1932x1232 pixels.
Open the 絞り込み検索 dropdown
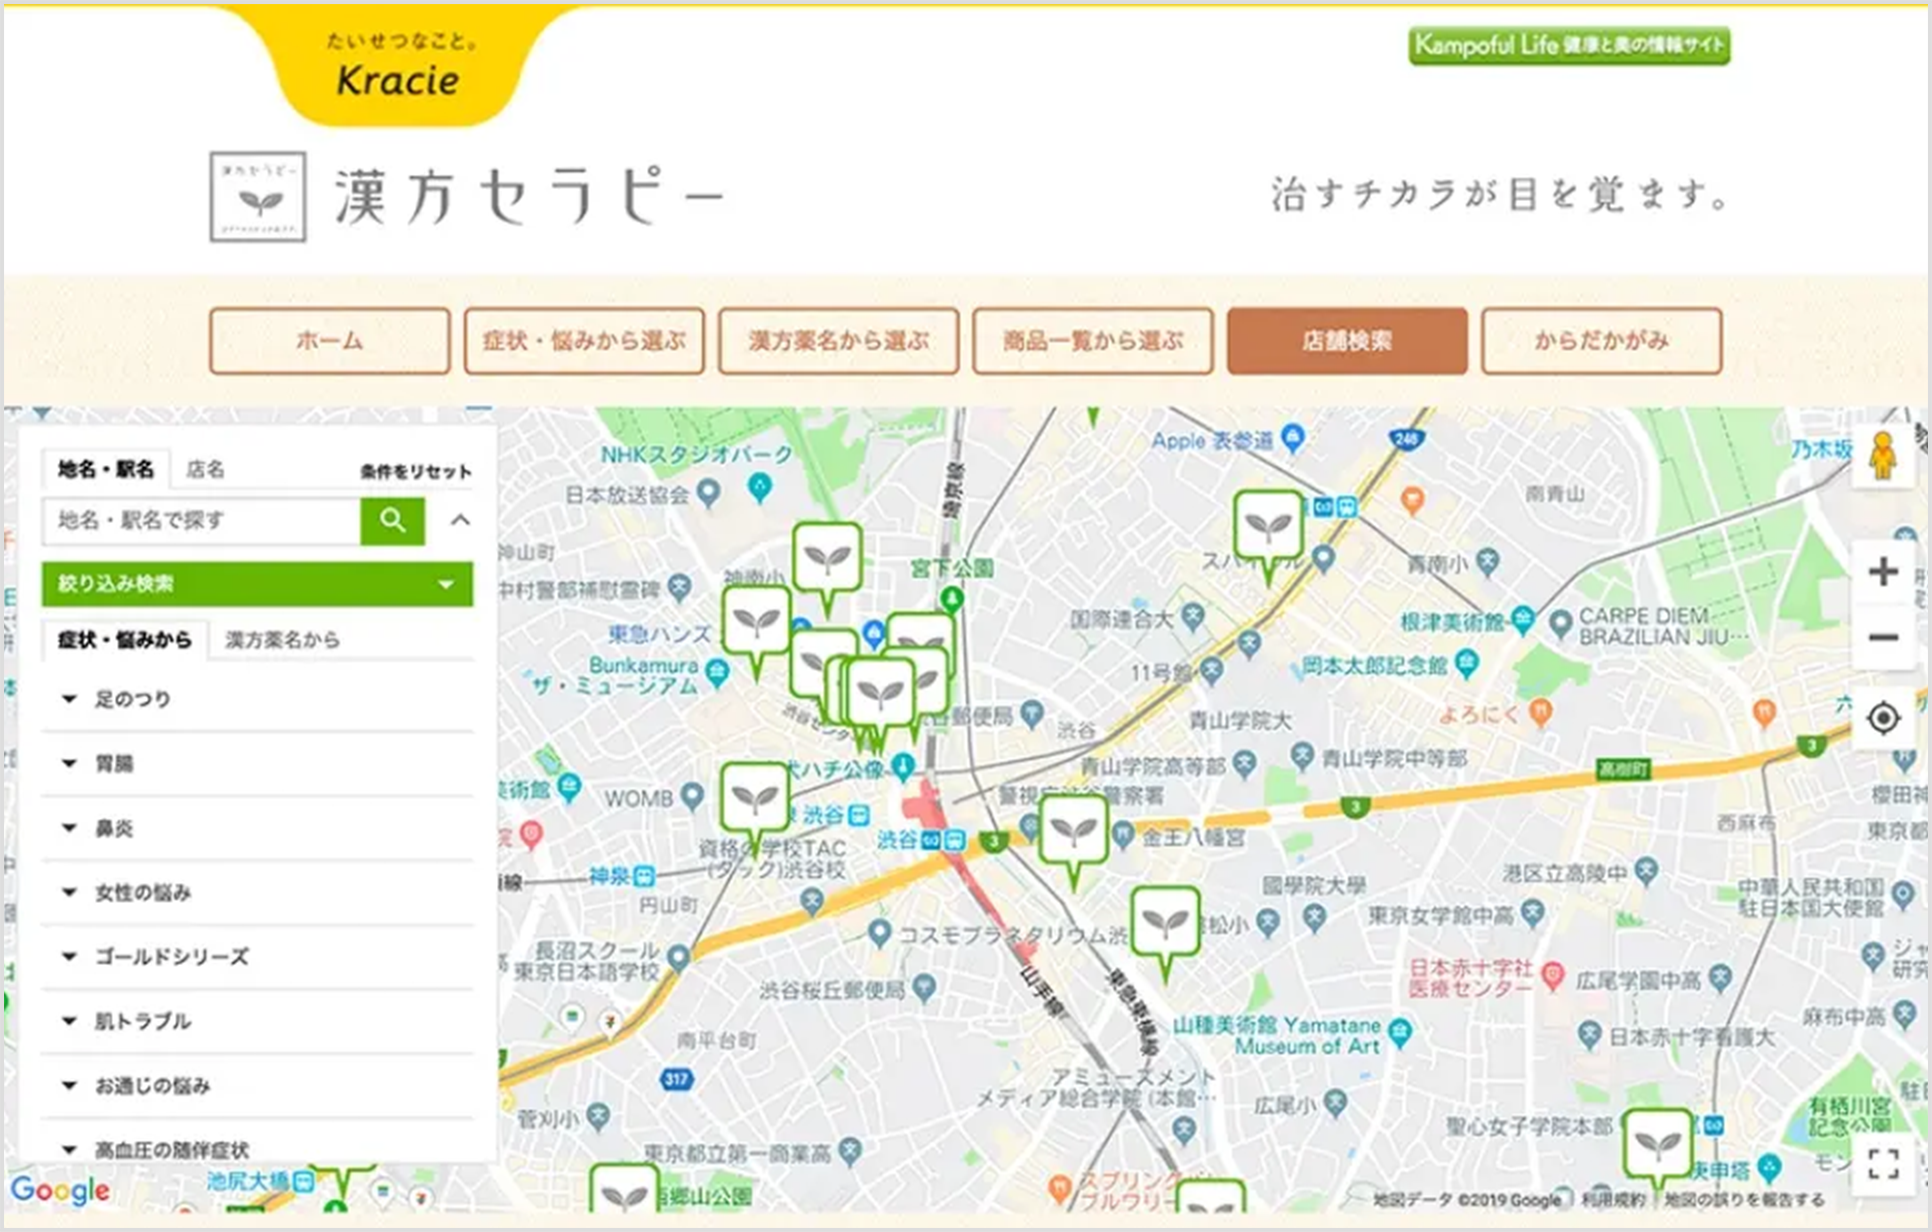coord(257,584)
